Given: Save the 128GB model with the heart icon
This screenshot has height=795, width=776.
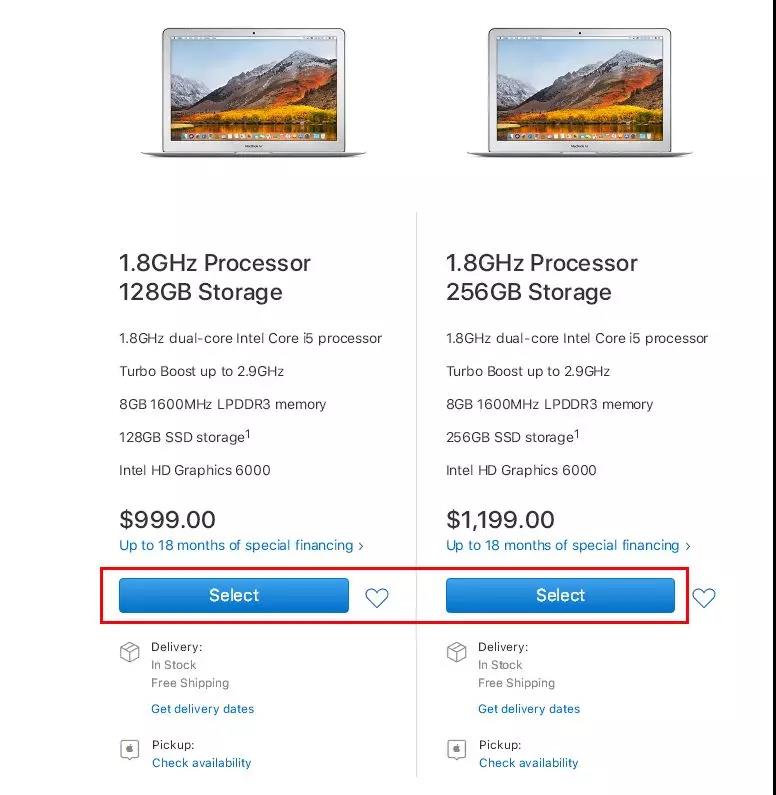Looking at the screenshot, I should [x=376, y=598].
